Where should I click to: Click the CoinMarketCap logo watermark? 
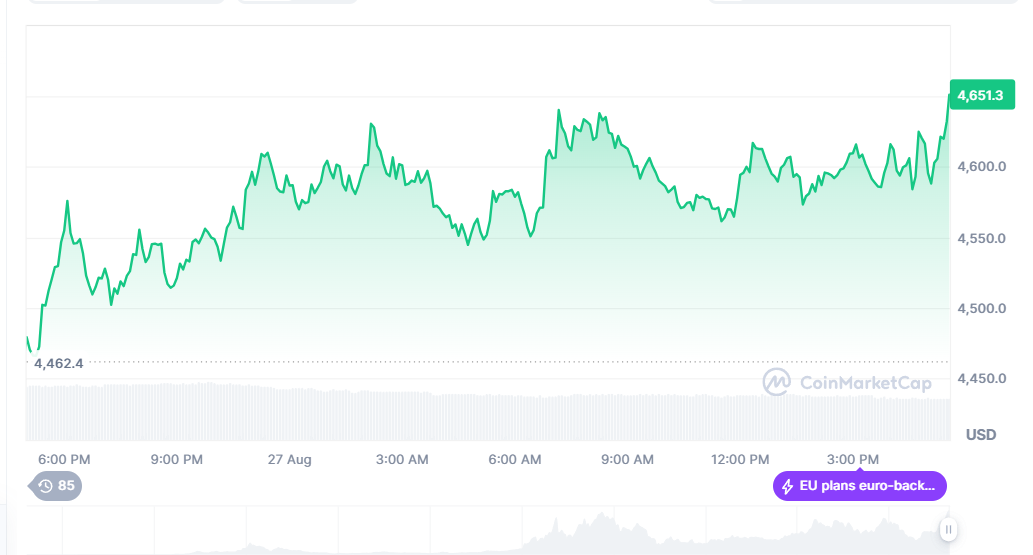click(846, 382)
